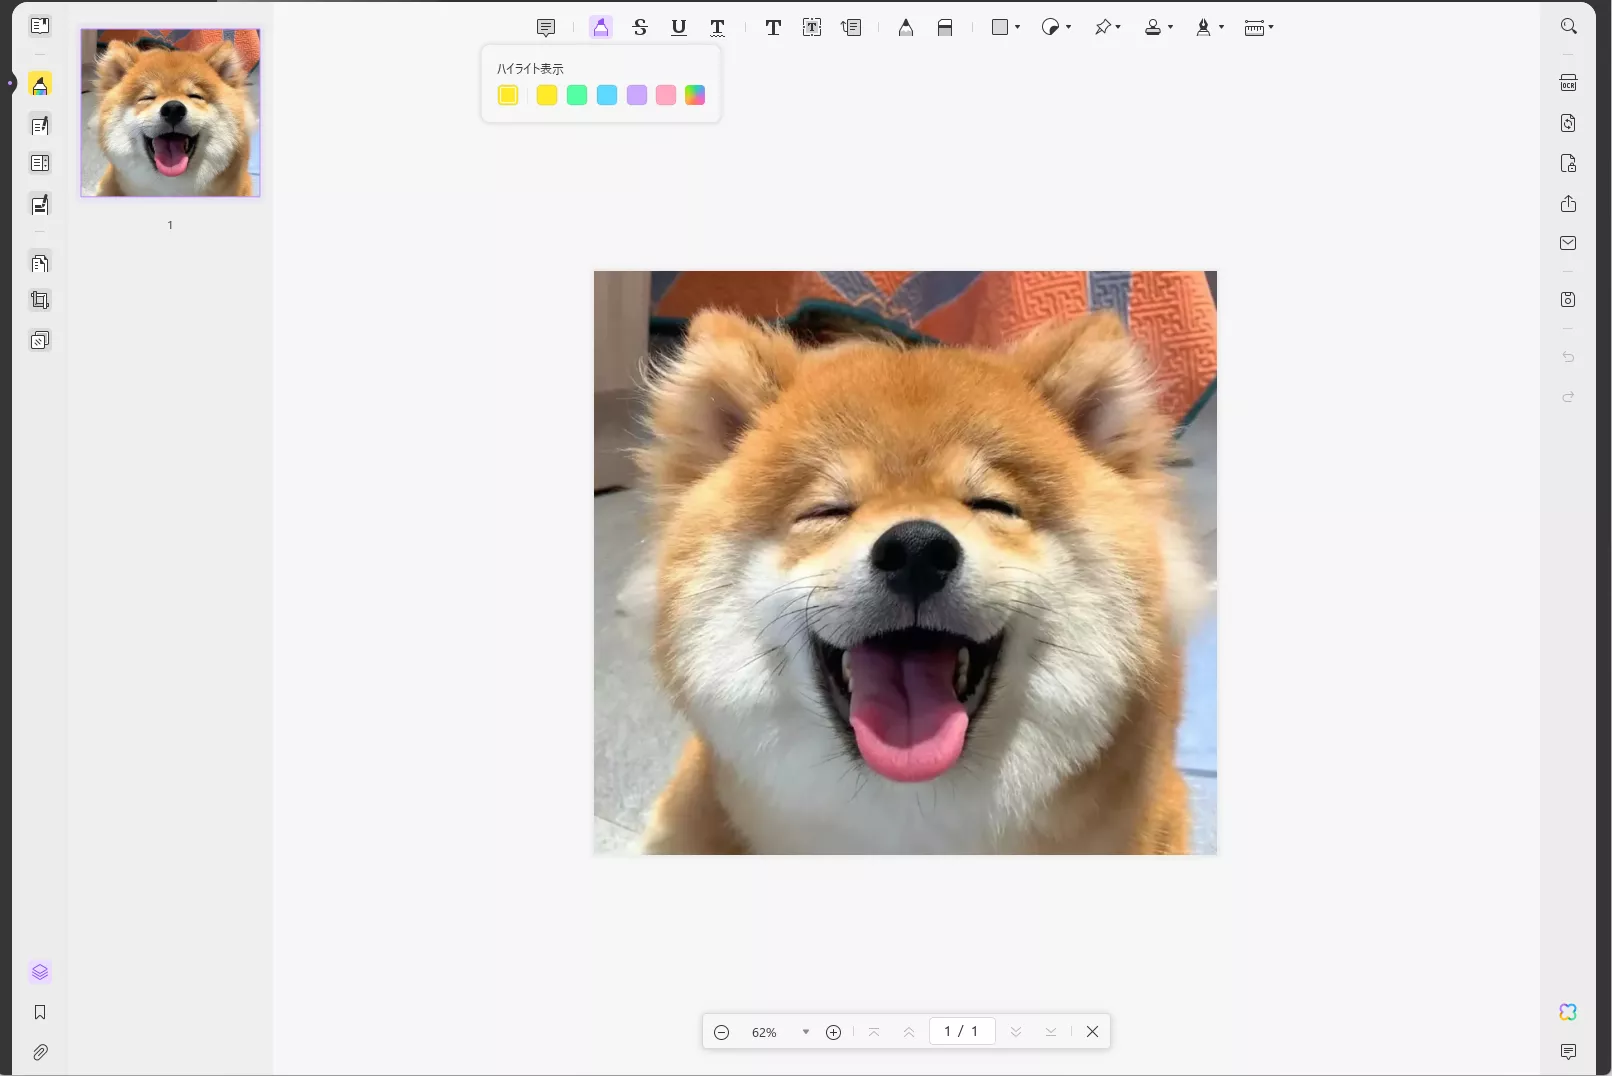The height and width of the screenshot is (1076, 1612).
Task: Open the search magnifier icon
Action: pyautogui.click(x=1568, y=26)
